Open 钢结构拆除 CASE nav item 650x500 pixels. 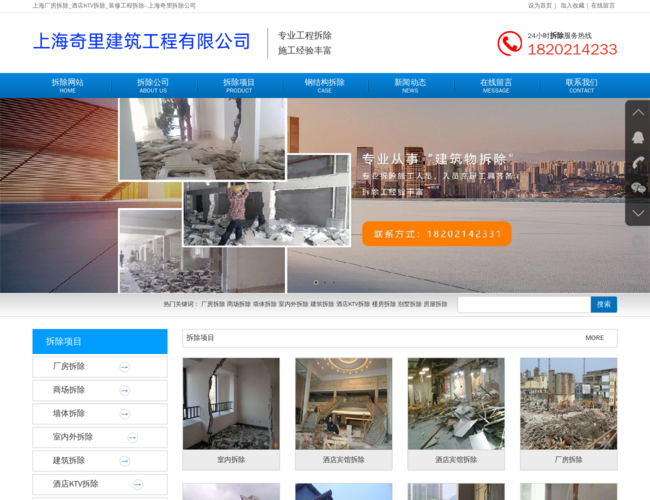[325, 85]
